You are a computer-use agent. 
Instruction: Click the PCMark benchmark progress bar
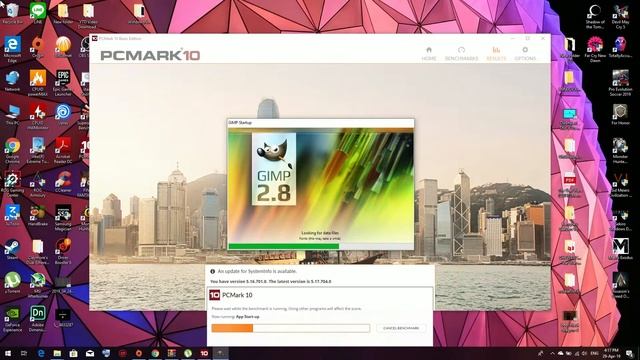[291, 328]
